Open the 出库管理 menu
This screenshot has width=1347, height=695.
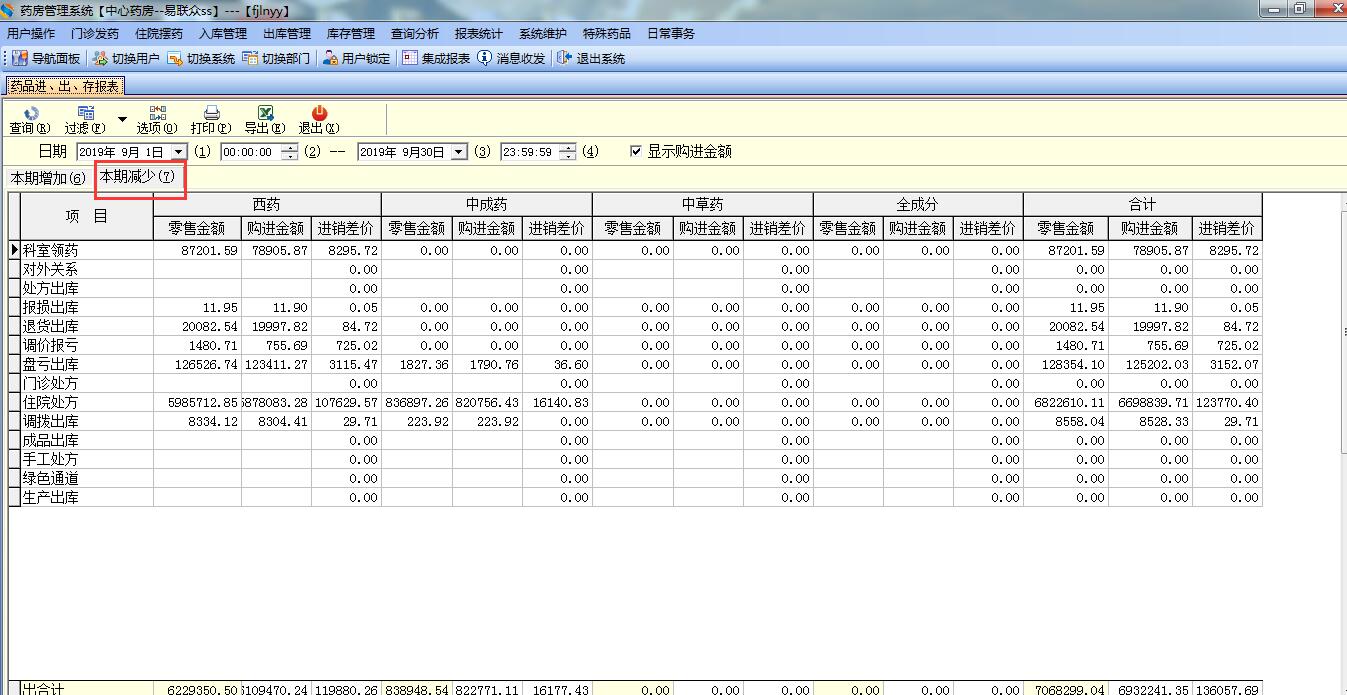point(287,33)
